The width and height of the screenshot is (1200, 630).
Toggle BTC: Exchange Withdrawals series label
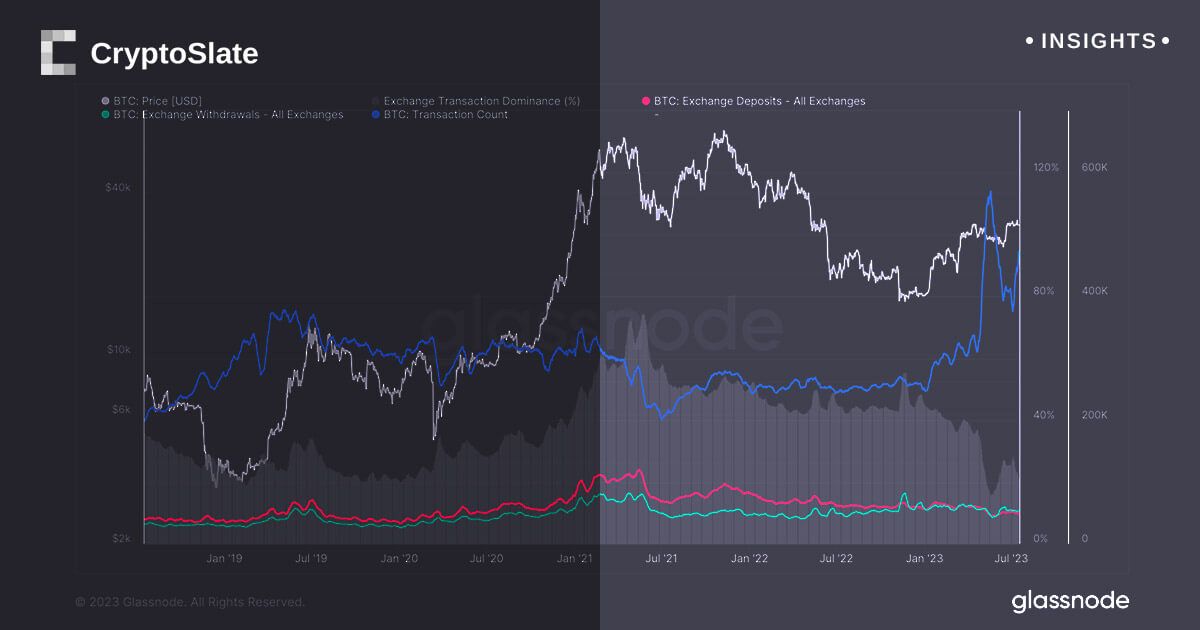point(228,115)
